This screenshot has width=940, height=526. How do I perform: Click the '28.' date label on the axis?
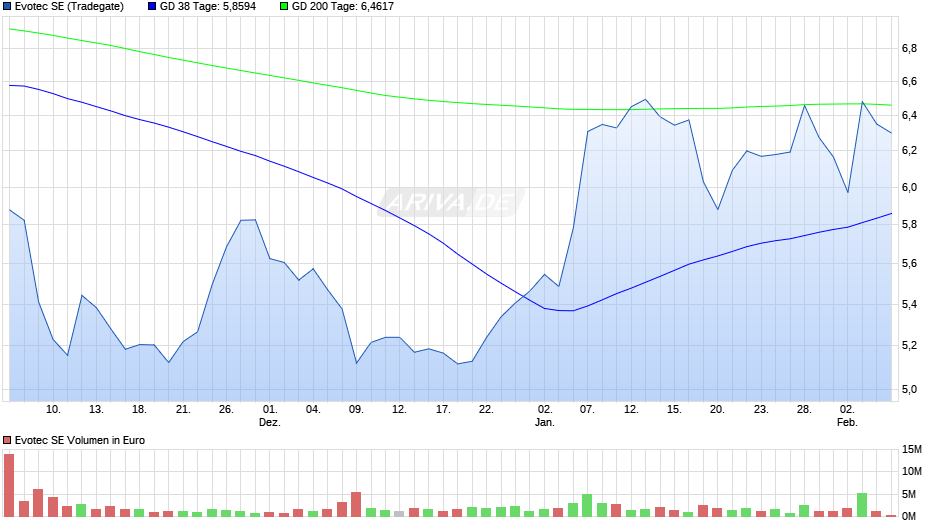(x=804, y=409)
